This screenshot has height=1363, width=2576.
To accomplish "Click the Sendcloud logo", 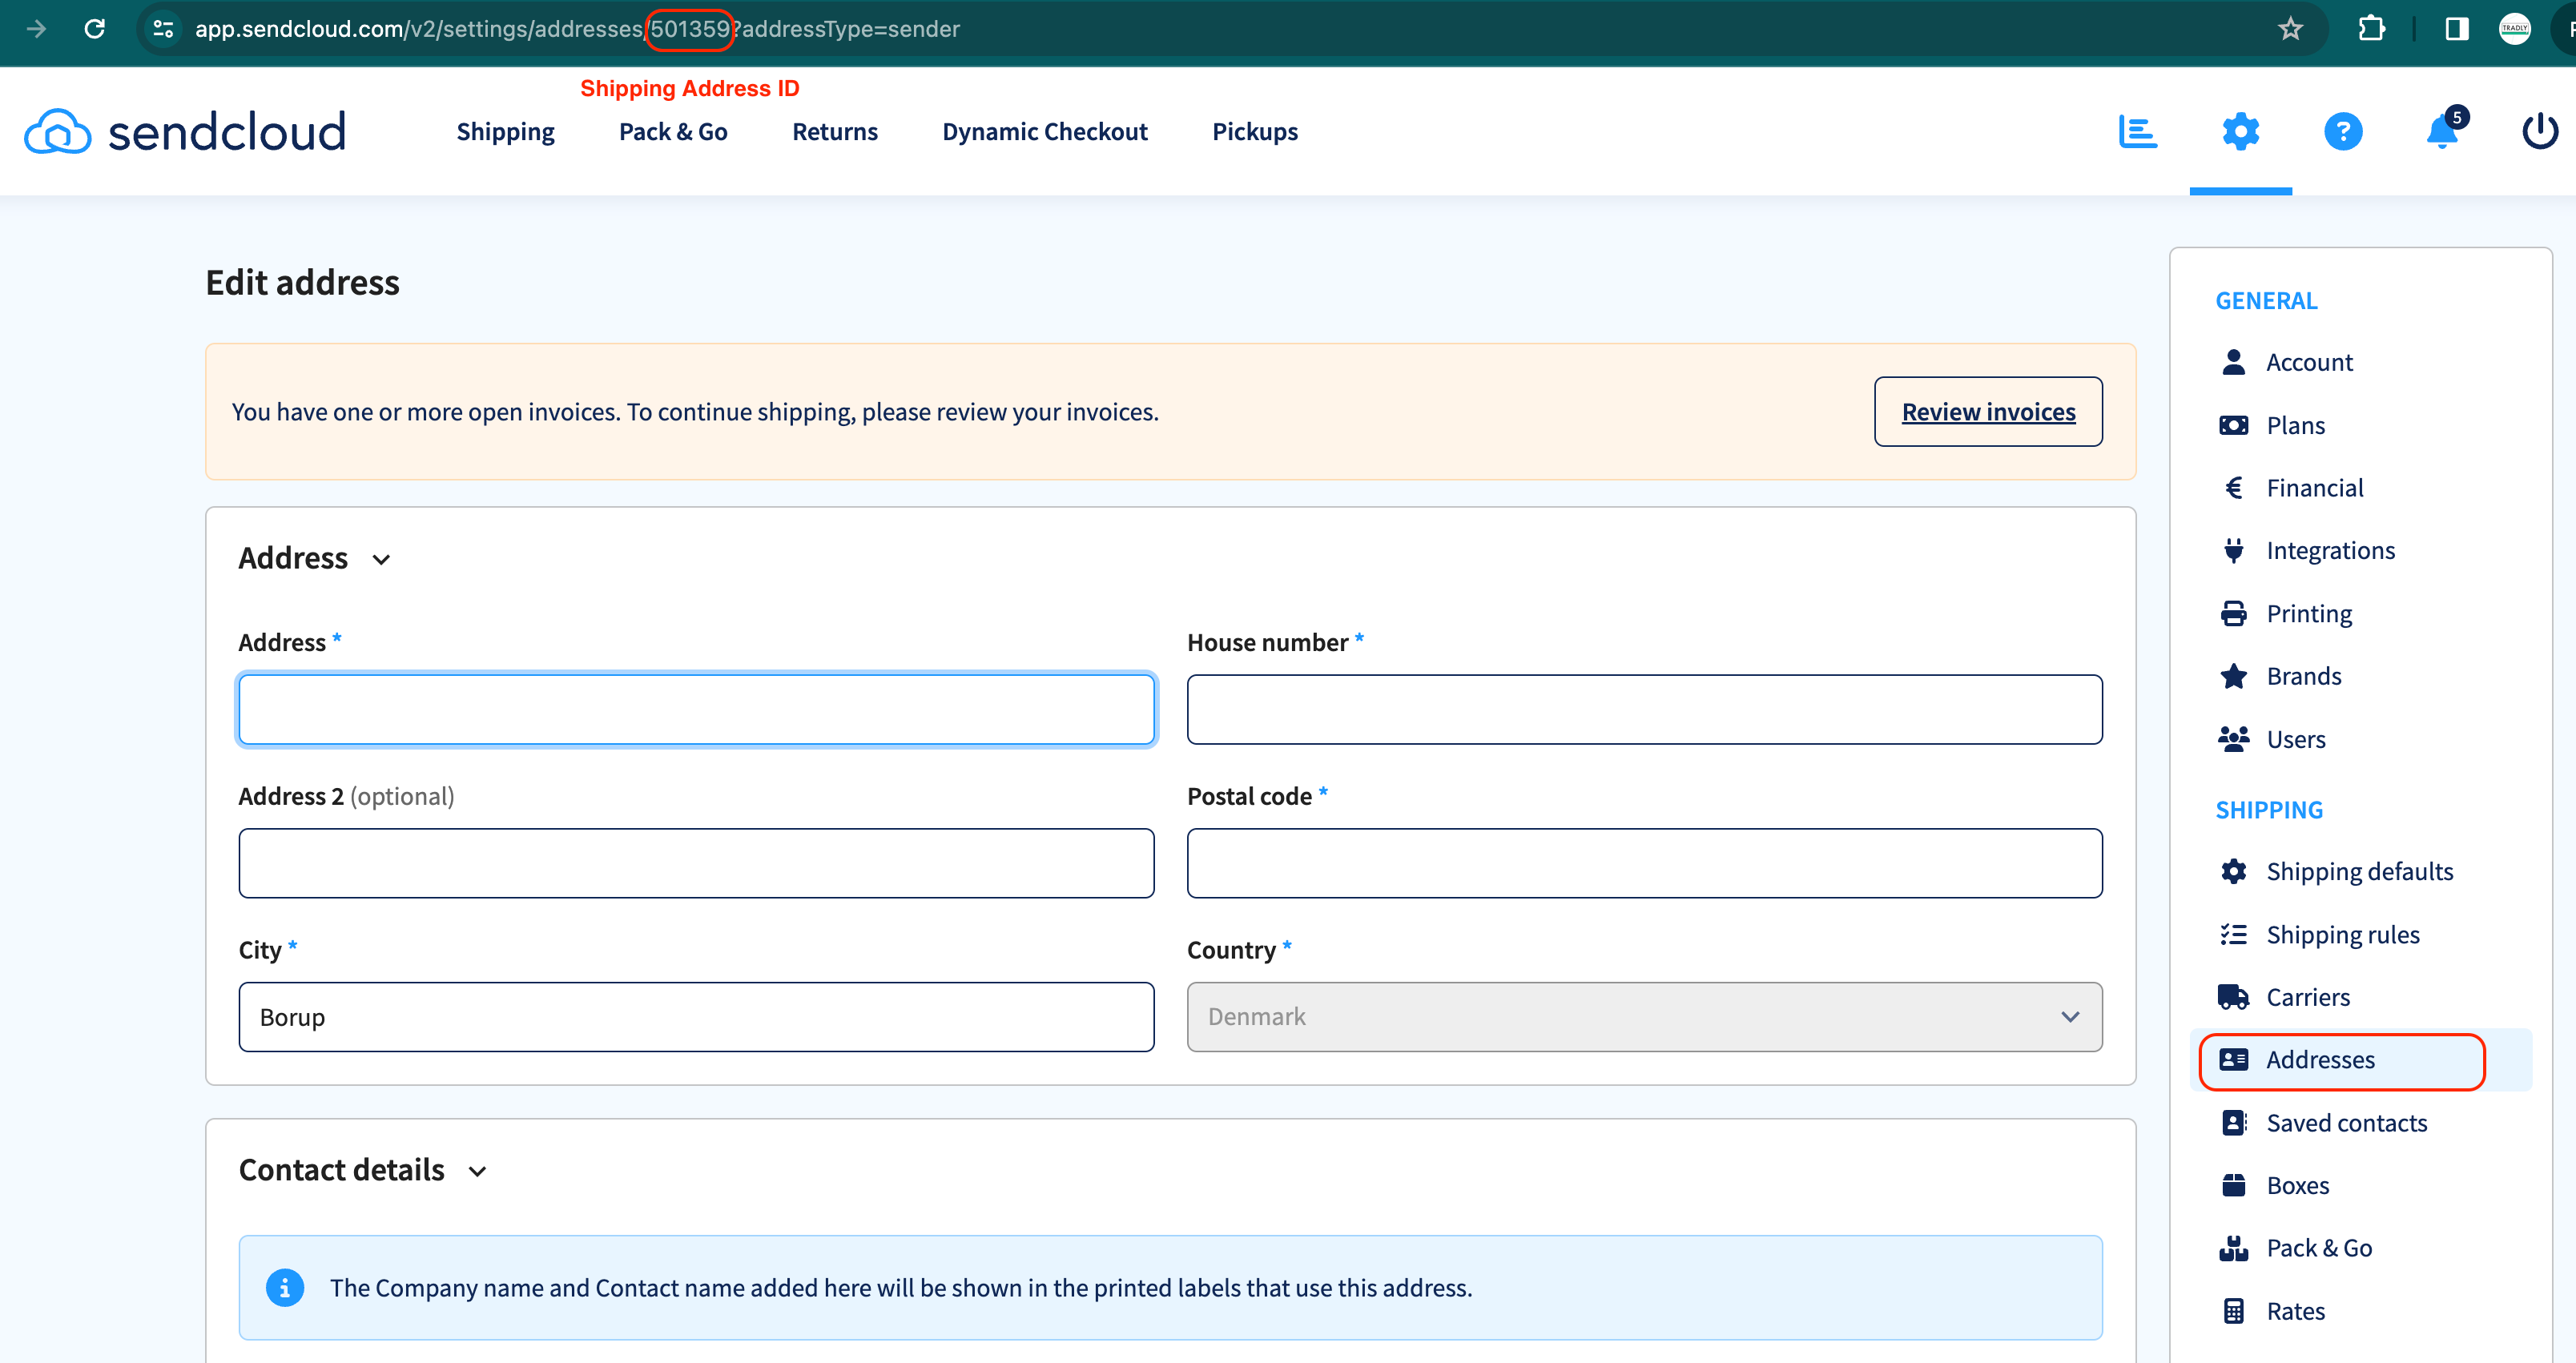I will coord(186,131).
